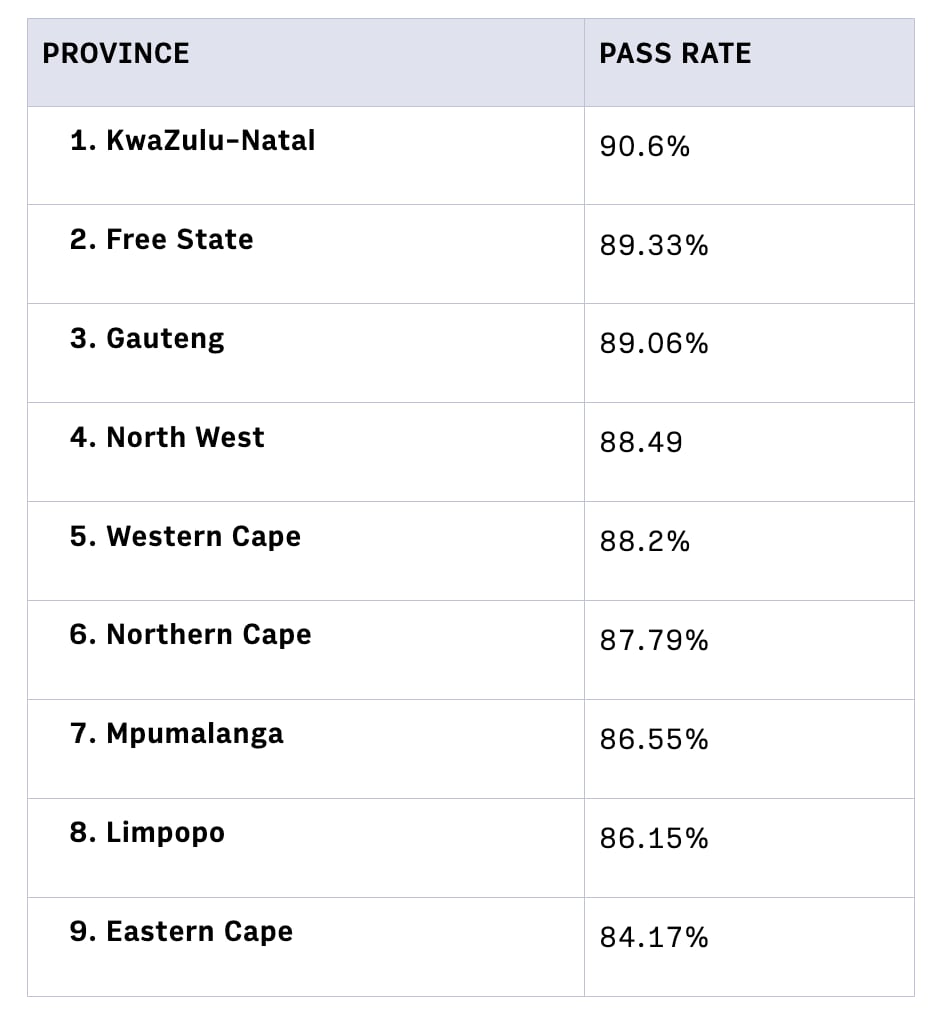
Task: Click the 87.79% pass rate value
Action: [654, 641]
